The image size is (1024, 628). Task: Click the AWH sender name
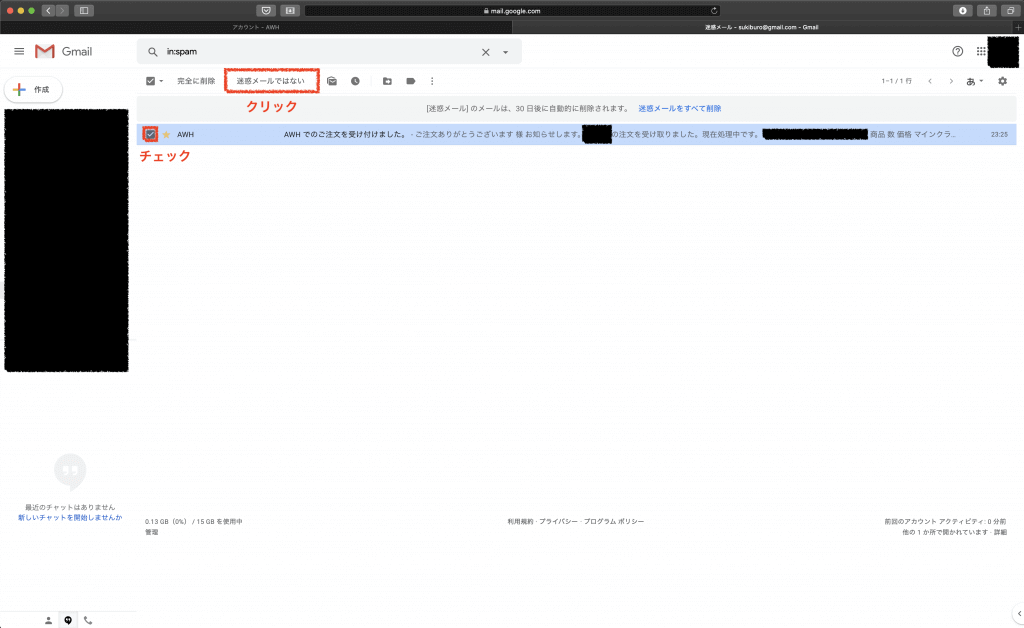[x=185, y=134]
